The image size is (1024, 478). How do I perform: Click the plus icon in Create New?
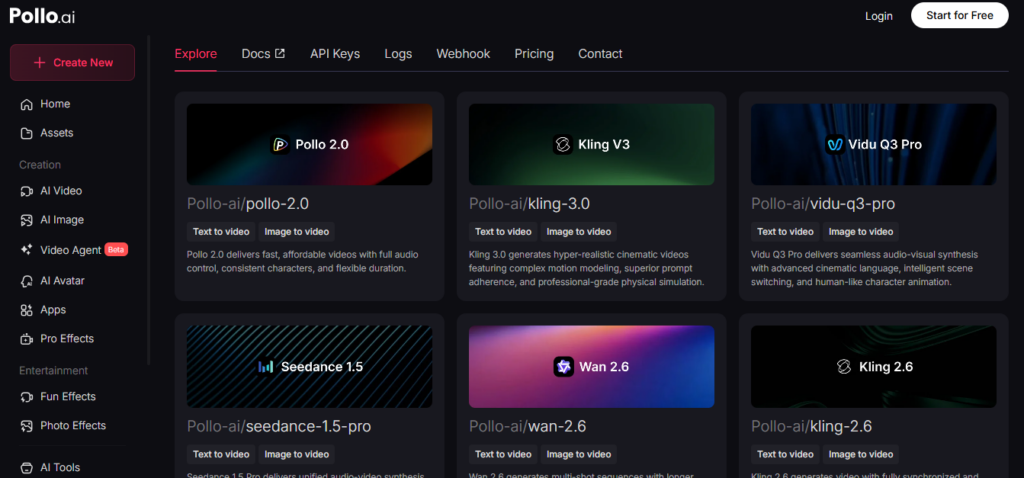click(x=39, y=63)
